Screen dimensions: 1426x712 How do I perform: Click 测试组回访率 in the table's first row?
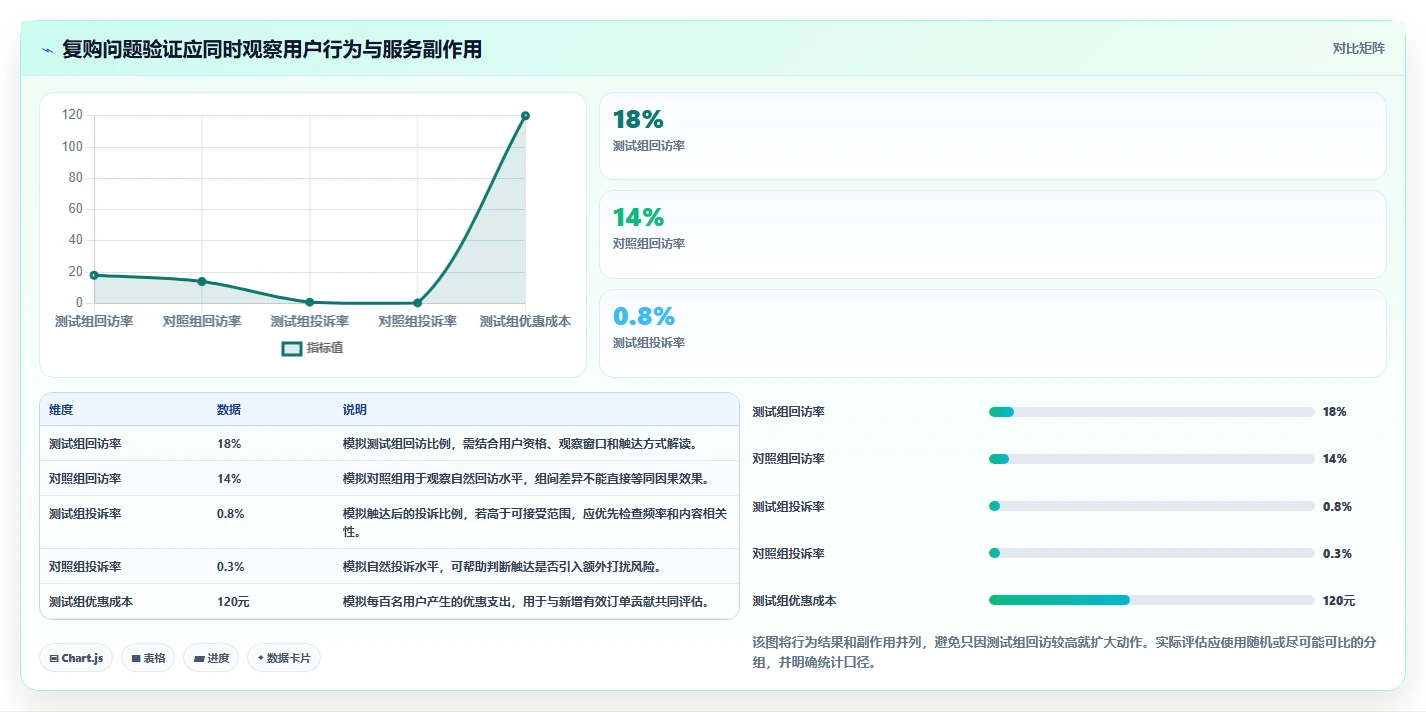tap(85, 443)
